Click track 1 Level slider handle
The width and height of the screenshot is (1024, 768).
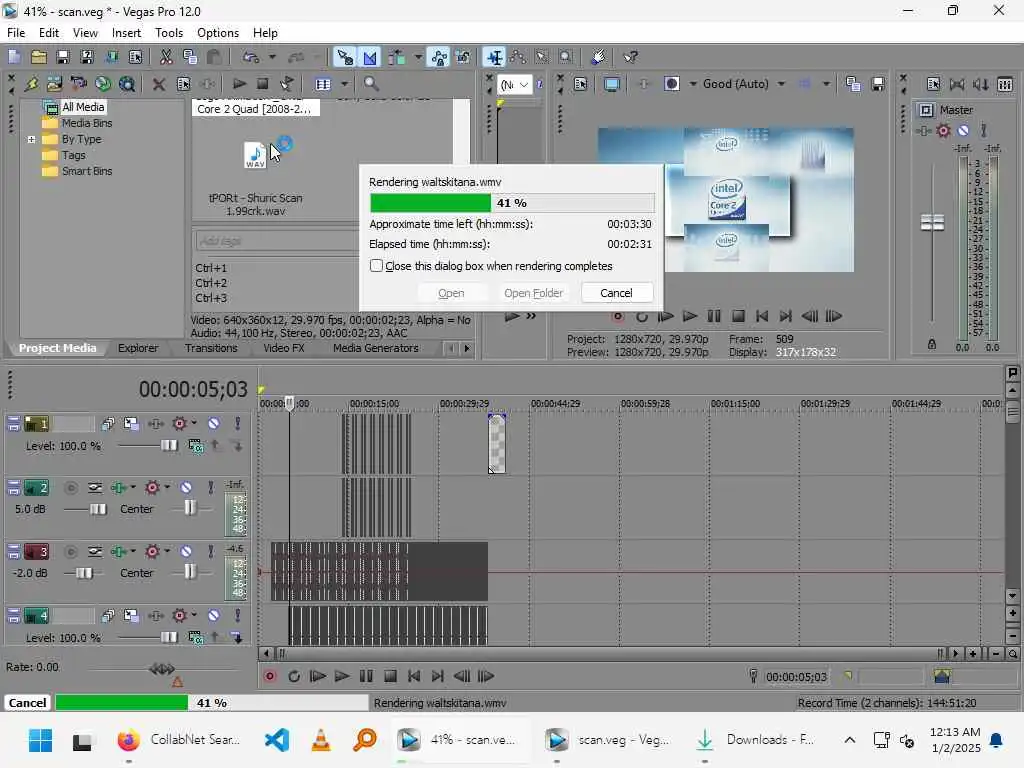tap(168, 445)
